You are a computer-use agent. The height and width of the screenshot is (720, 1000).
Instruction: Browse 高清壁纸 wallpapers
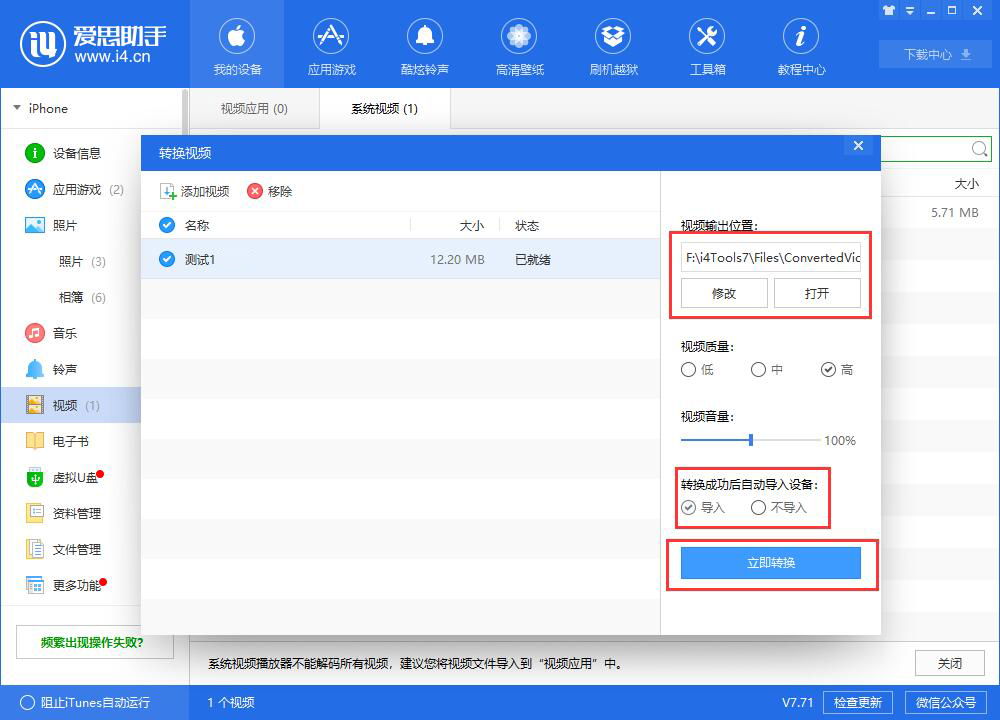518,44
